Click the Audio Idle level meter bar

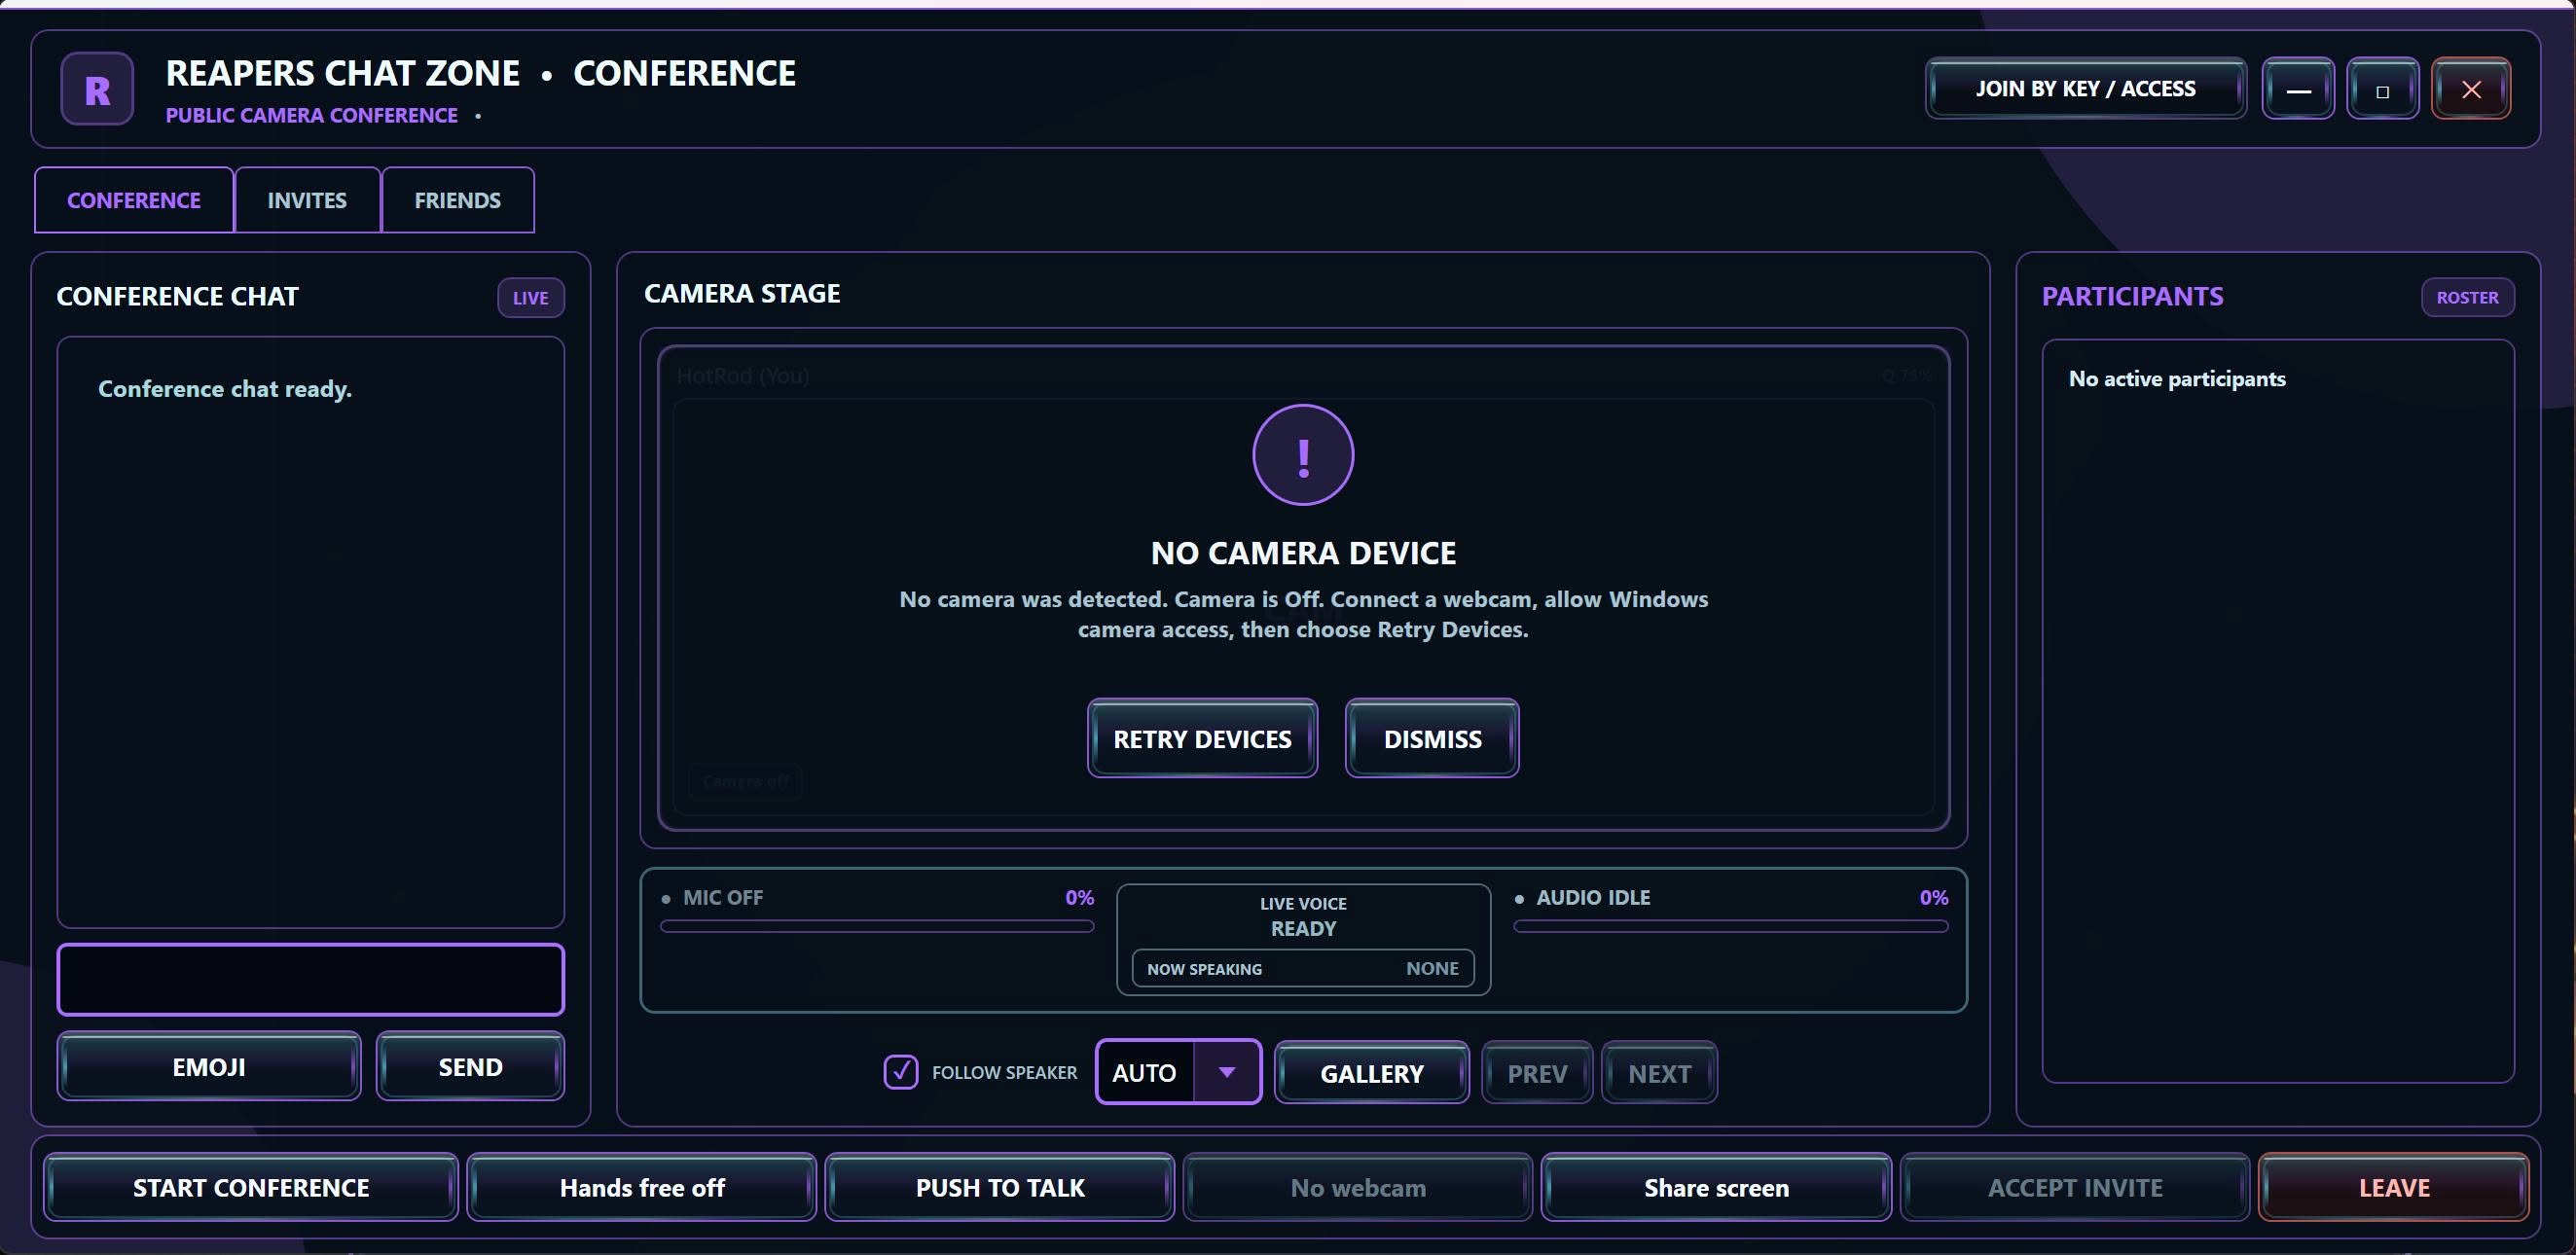tap(1730, 926)
